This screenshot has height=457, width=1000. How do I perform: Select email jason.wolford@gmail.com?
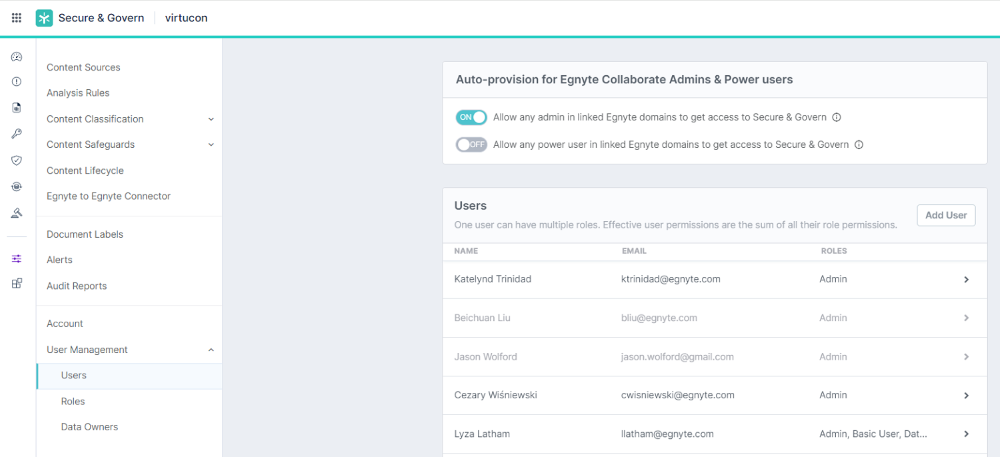[x=677, y=357]
